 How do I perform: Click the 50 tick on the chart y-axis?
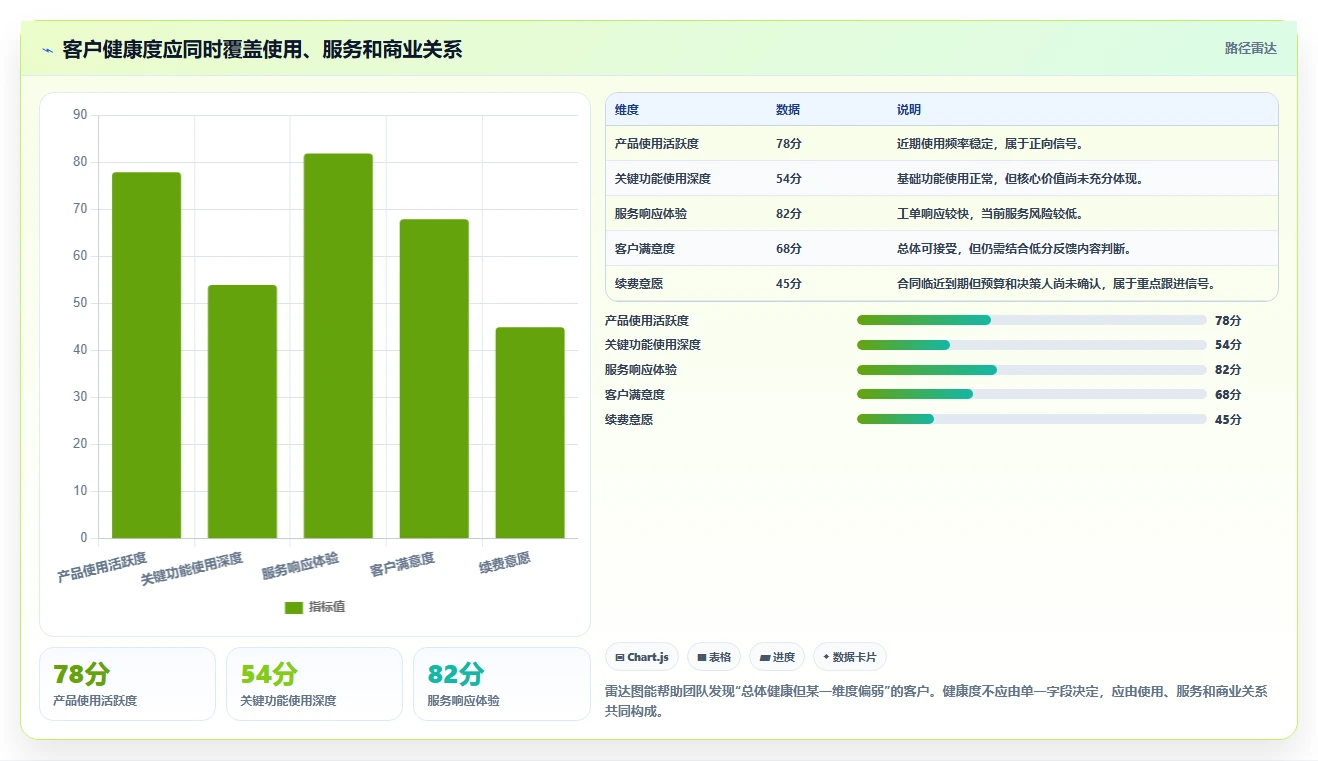tap(81, 303)
